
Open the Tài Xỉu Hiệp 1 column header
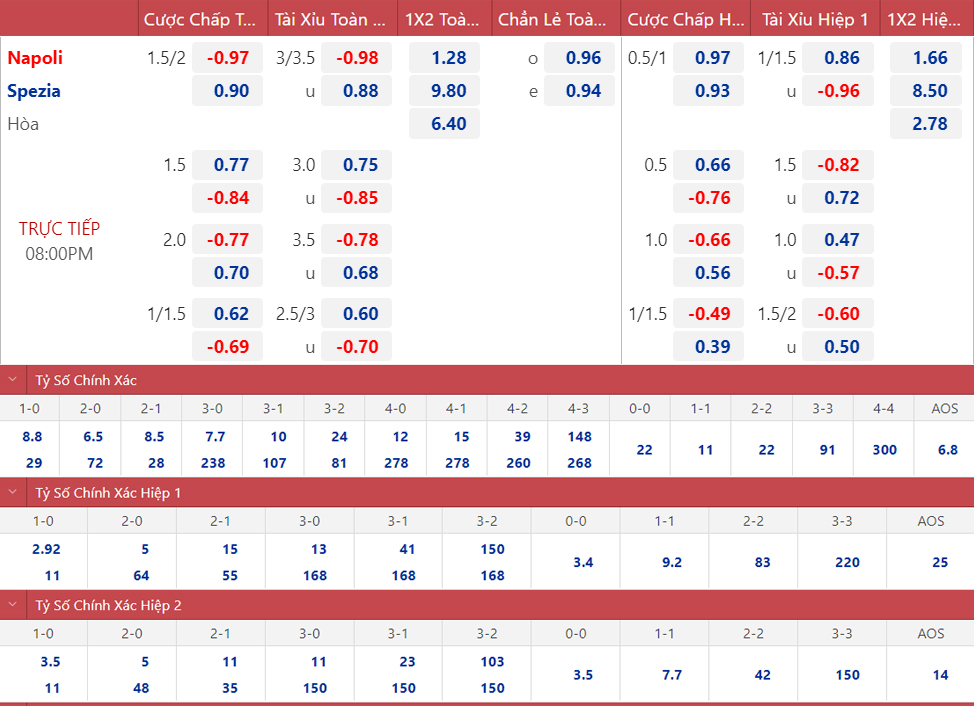[x=815, y=19]
